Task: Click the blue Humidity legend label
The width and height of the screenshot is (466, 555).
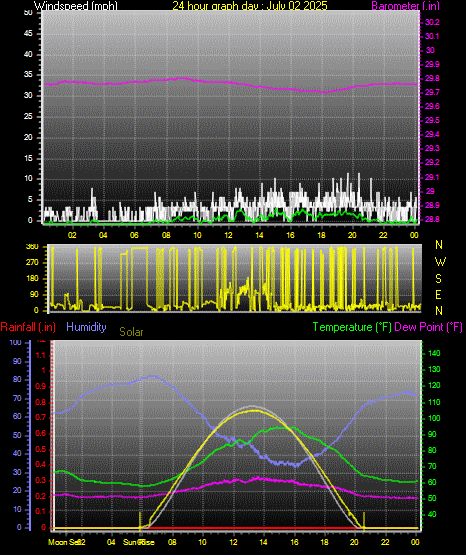Action: 86,327
